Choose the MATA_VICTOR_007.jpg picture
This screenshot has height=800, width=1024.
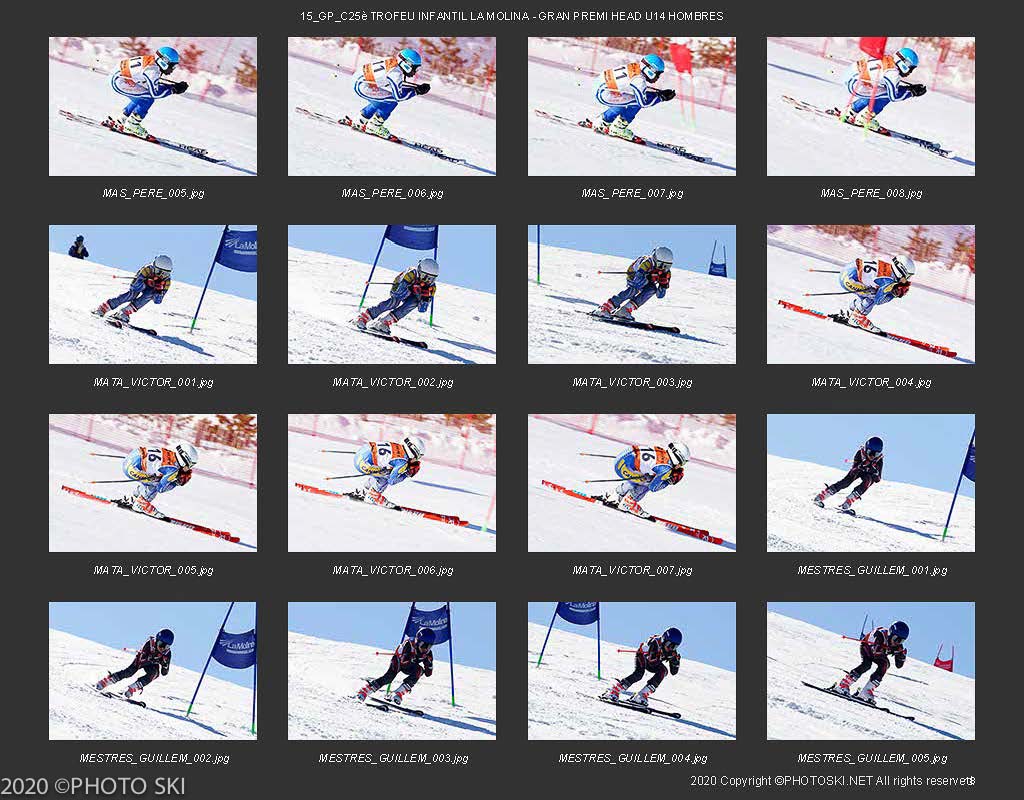click(632, 483)
